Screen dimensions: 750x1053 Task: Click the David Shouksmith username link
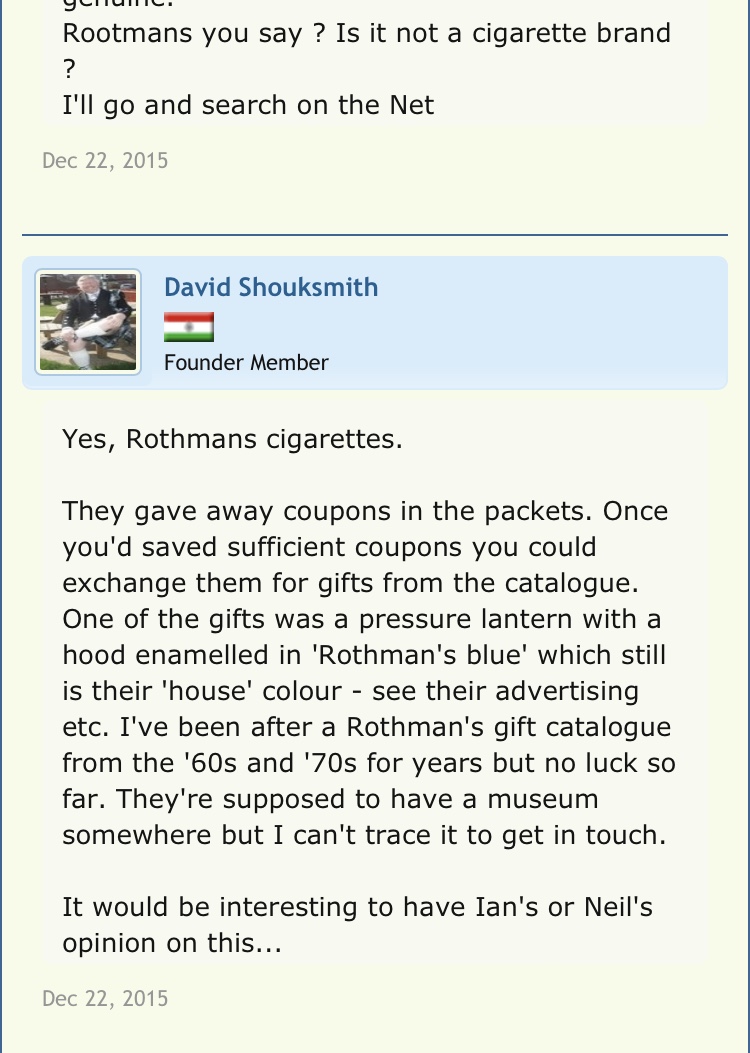click(x=270, y=288)
